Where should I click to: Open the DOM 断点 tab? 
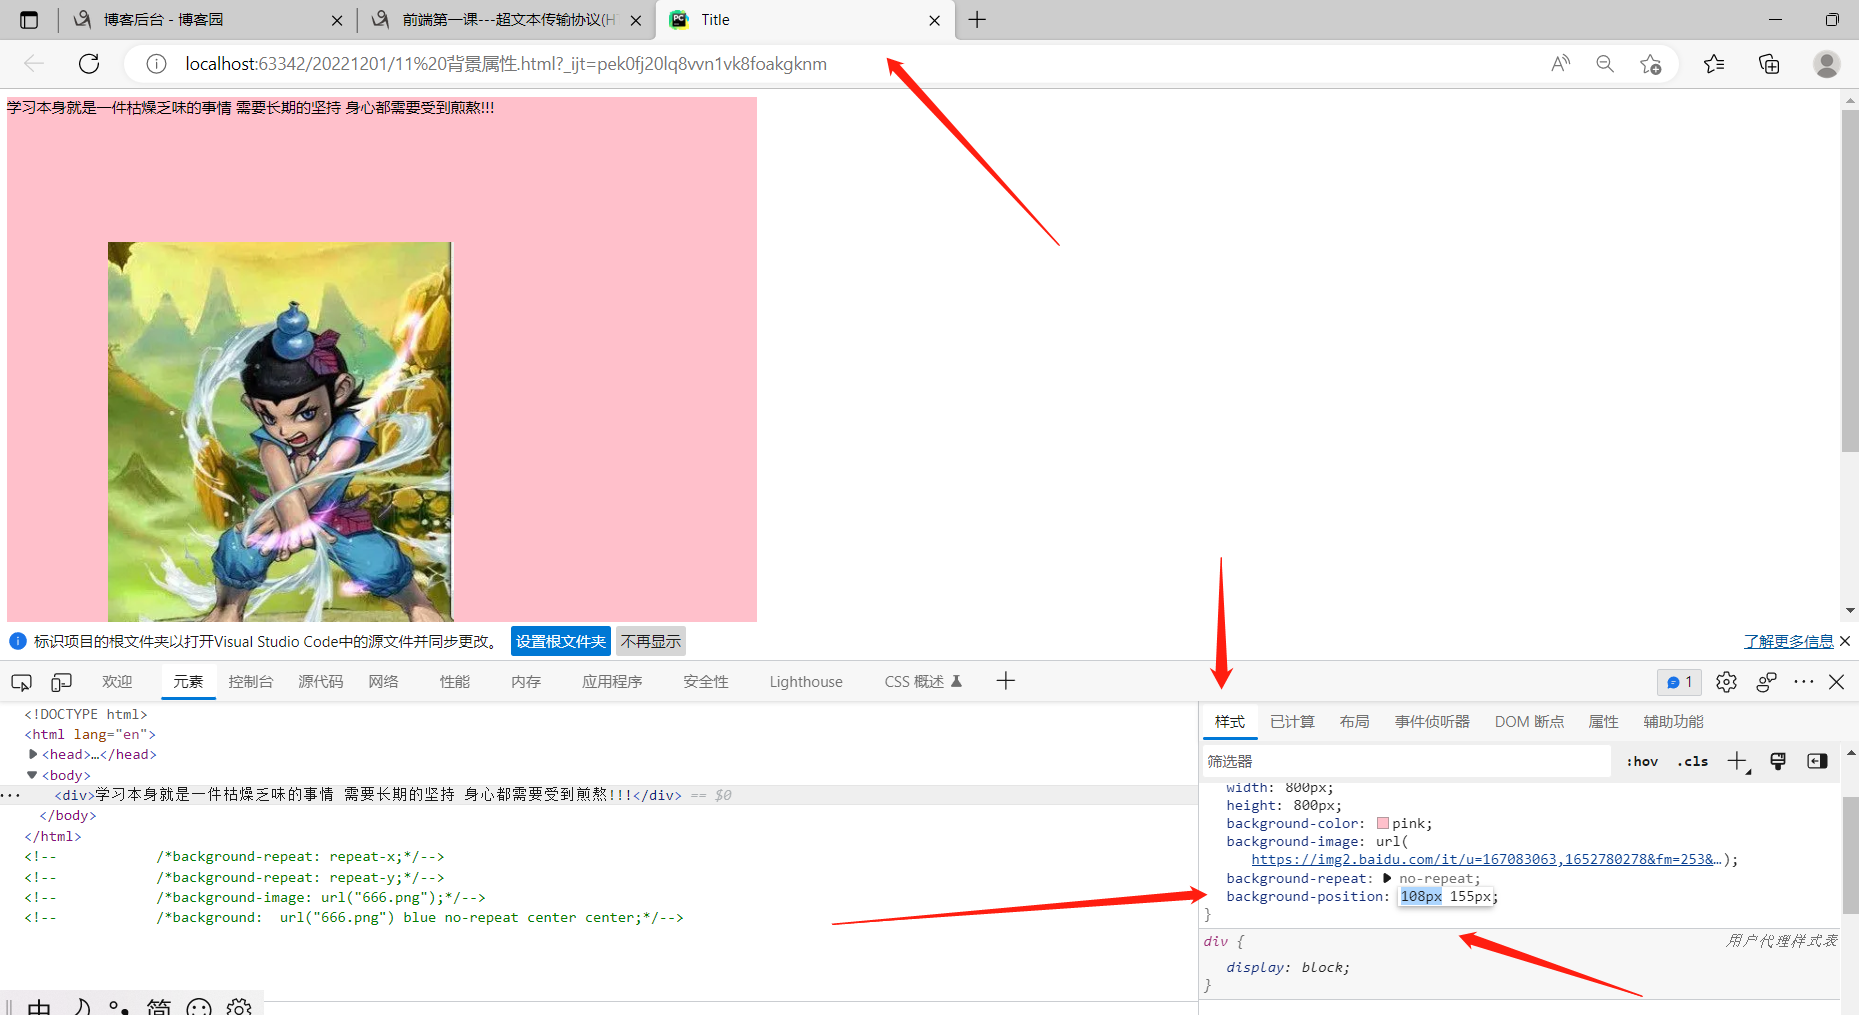click(1529, 722)
